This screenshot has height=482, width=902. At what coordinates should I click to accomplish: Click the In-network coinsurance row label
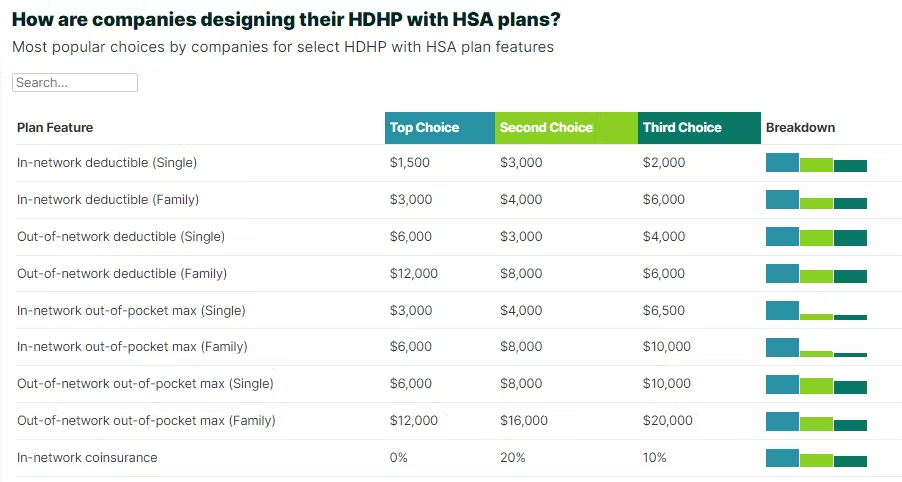(x=87, y=458)
